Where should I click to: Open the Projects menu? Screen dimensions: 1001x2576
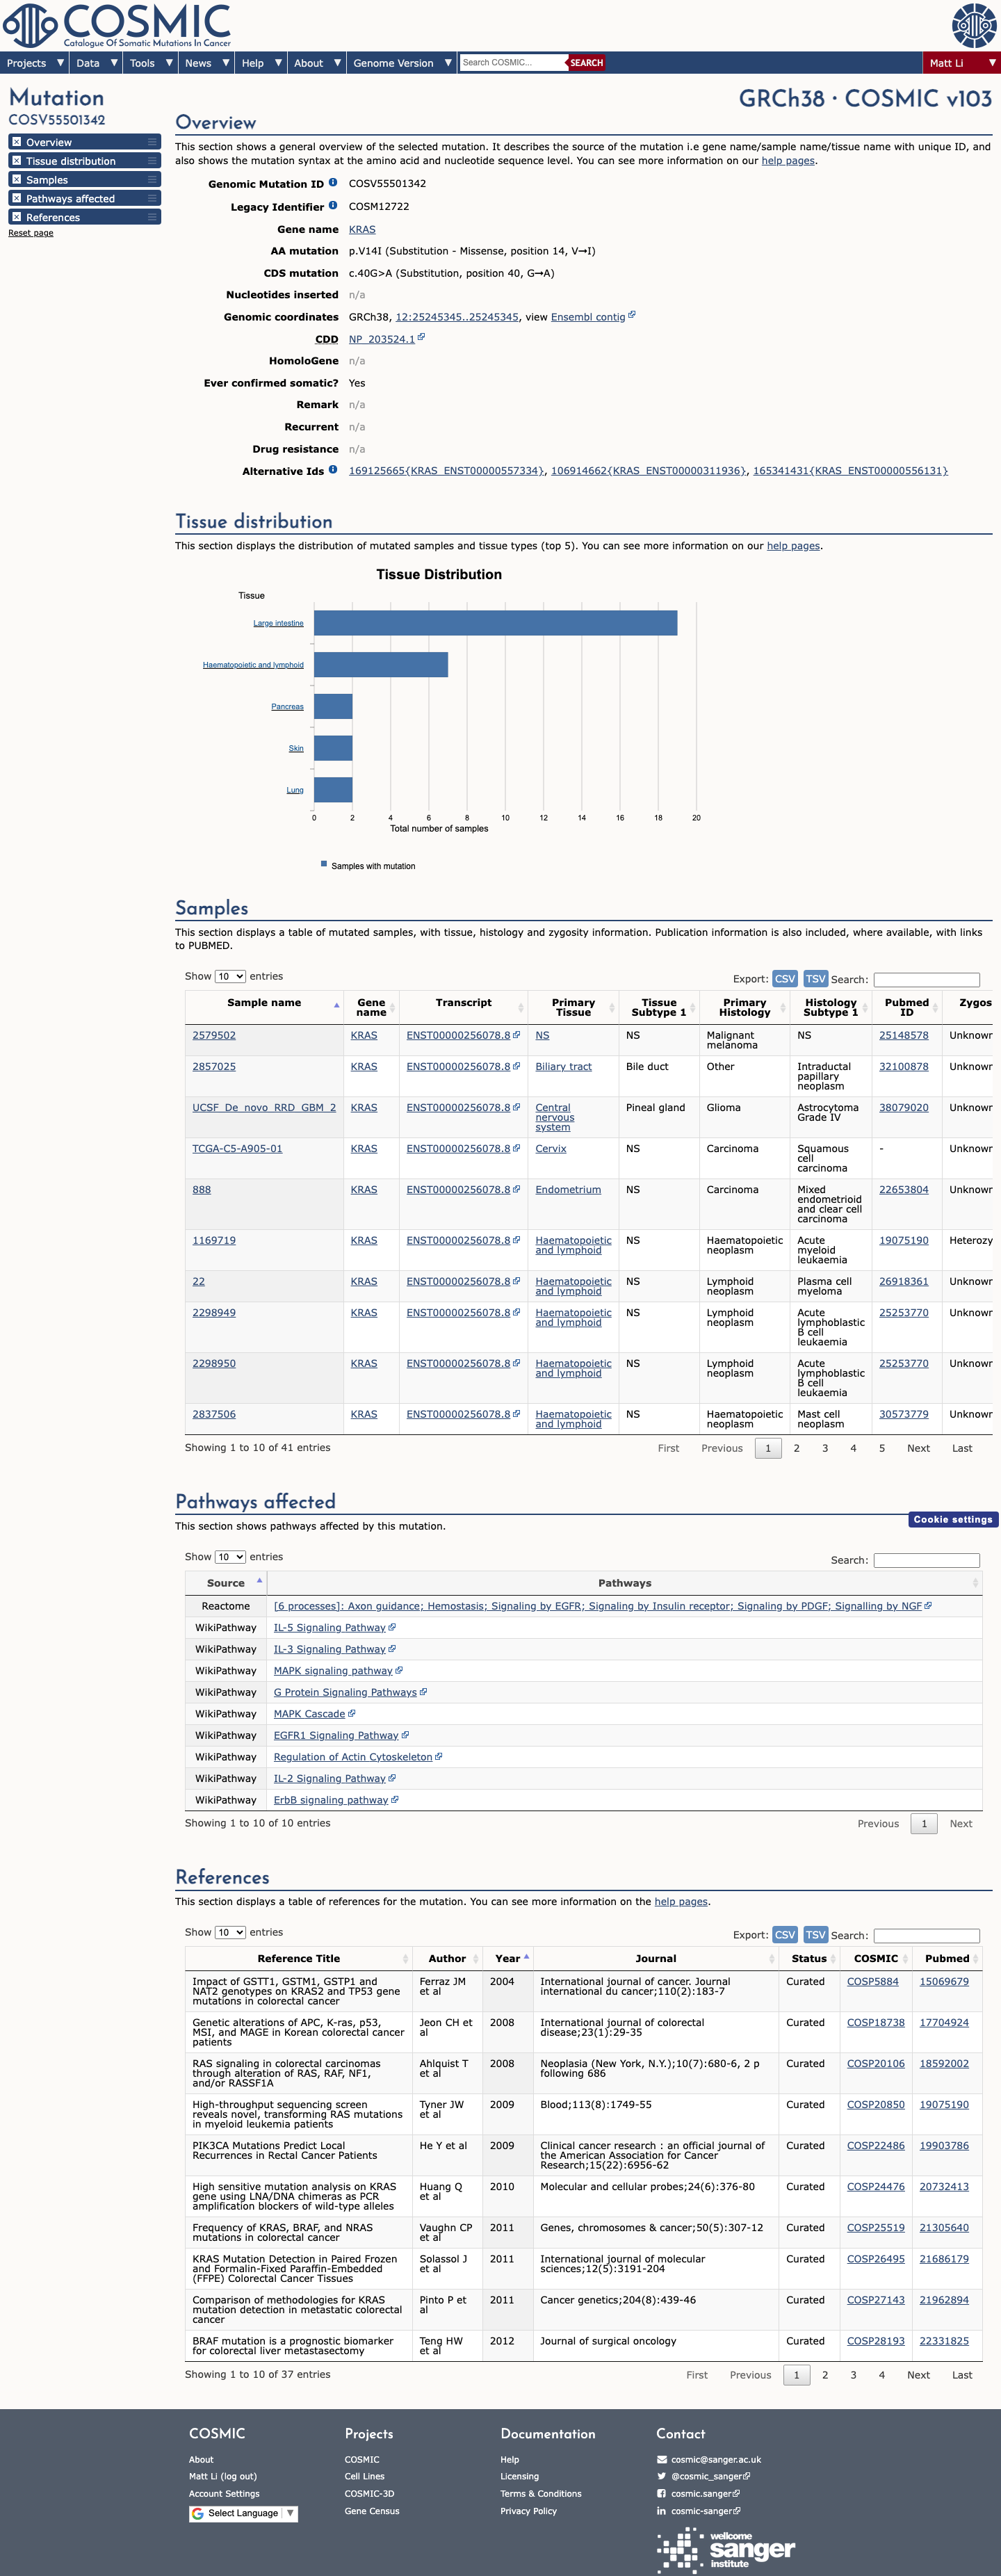35,63
